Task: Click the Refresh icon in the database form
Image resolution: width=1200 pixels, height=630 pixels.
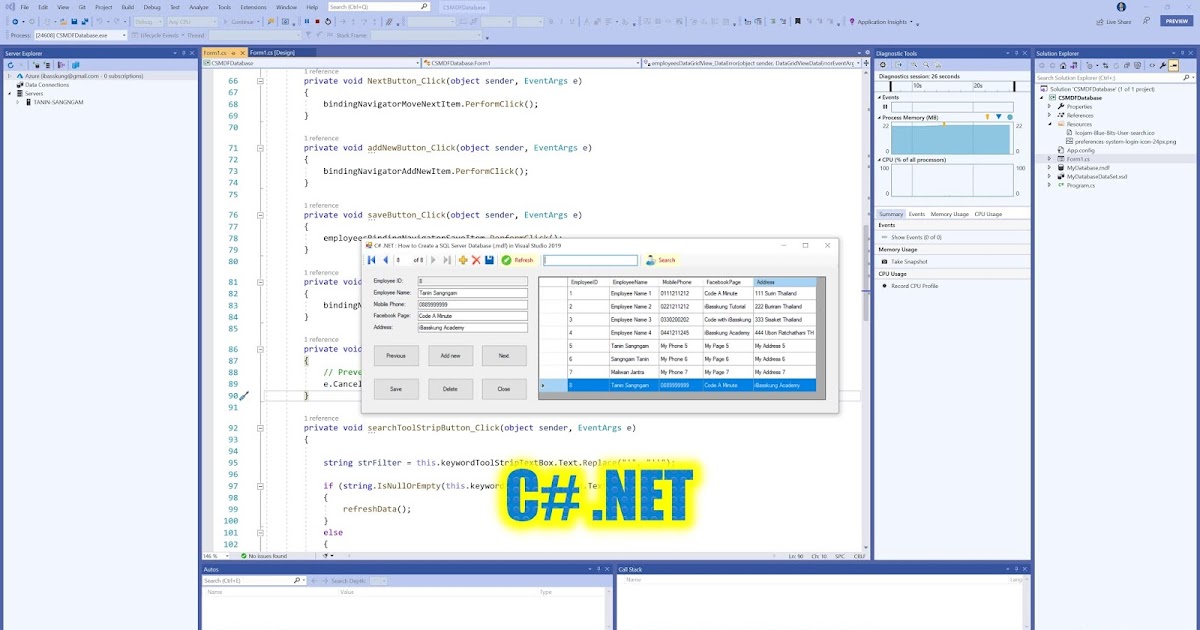Action: pos(507,260)
